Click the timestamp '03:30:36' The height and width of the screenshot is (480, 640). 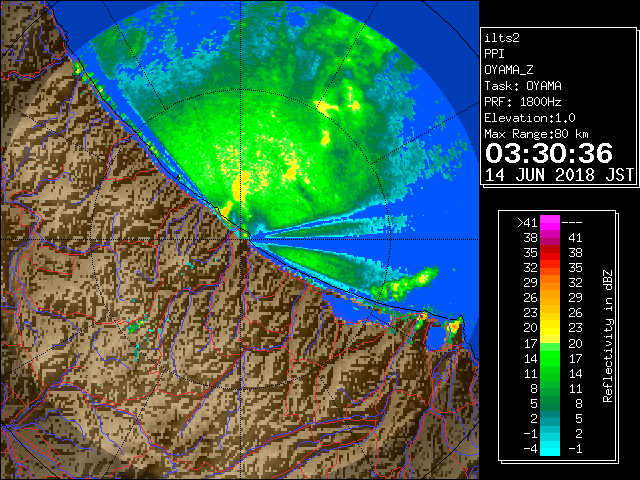click(x=549, y=153)
